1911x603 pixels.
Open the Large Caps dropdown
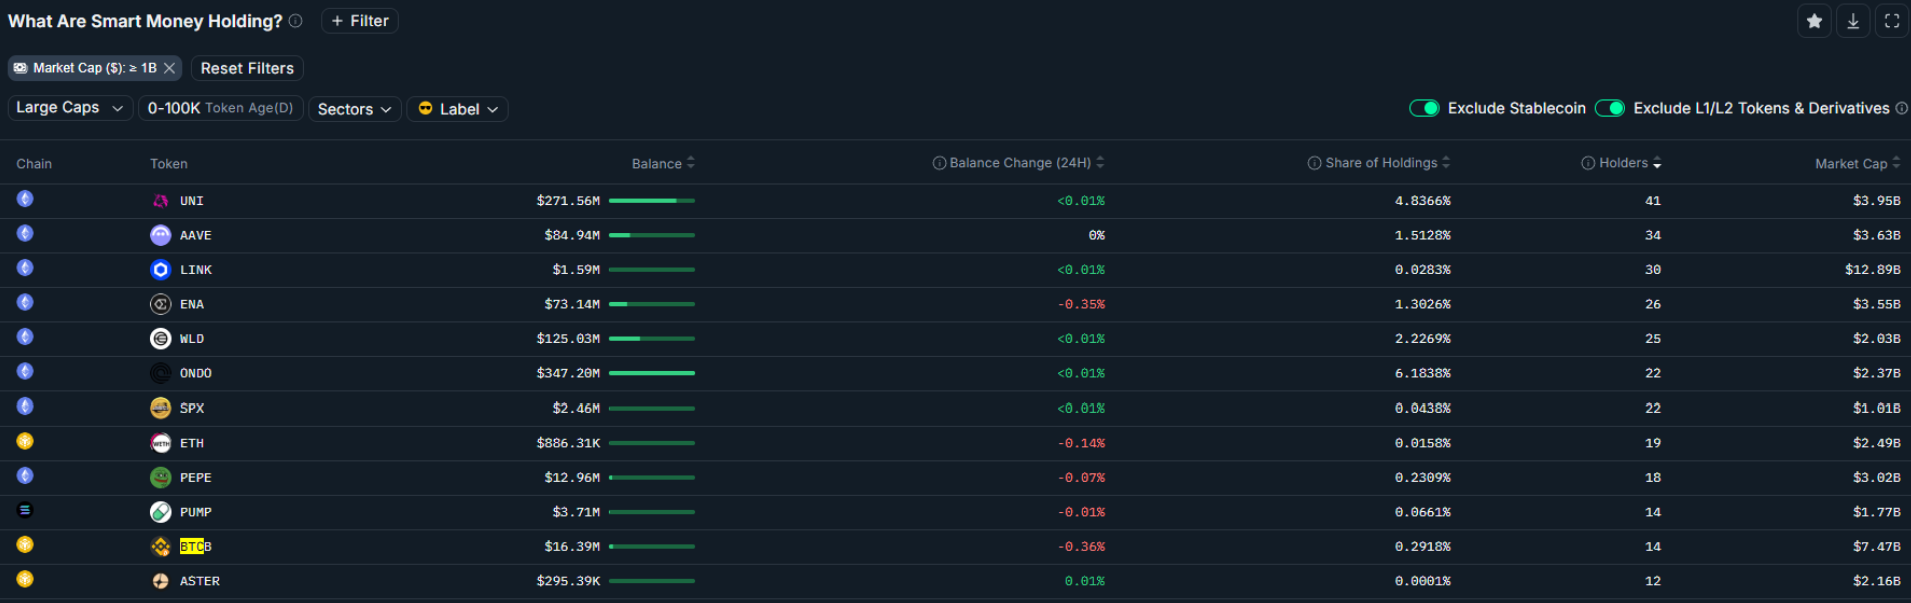pos(70,108)
